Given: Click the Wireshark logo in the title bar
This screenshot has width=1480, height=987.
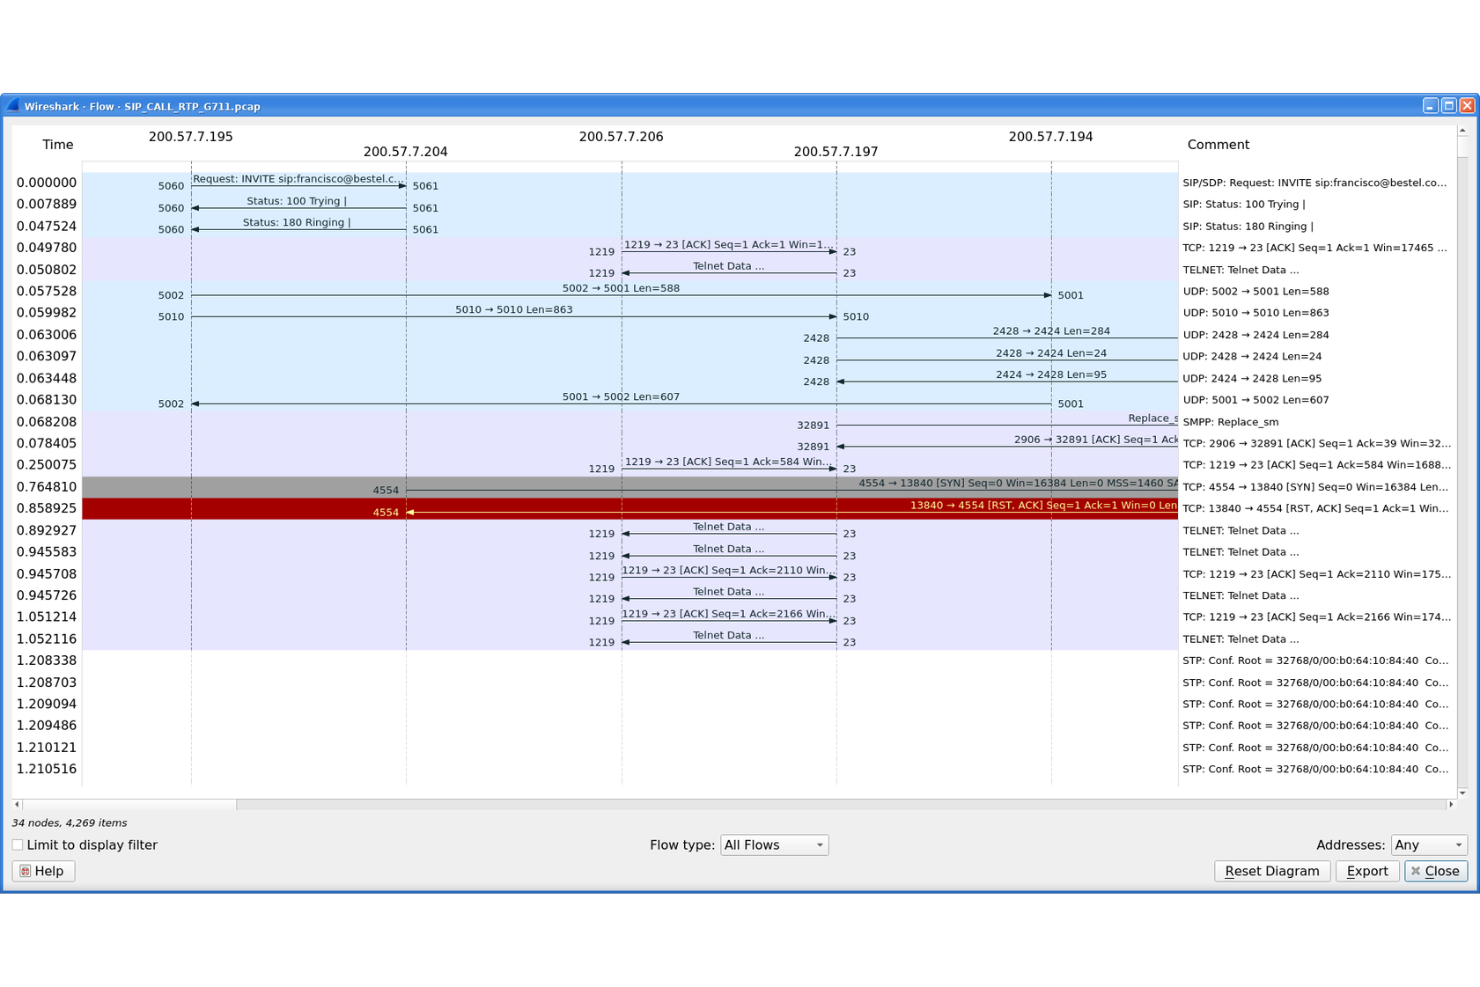Looking at the screenshot, I should (x=14, y=105).
